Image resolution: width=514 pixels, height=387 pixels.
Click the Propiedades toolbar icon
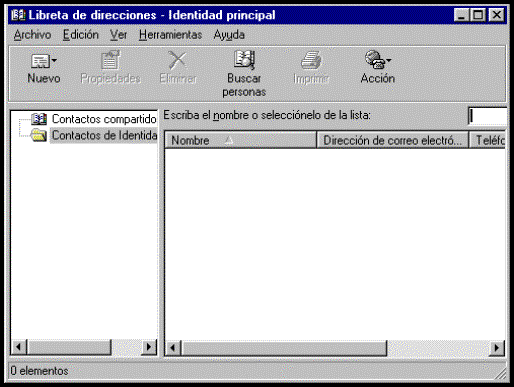tap(111, 60)
